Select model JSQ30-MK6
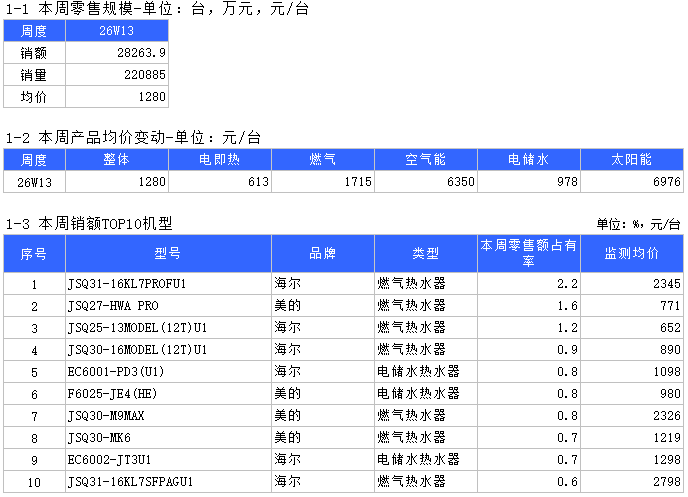This screenshot has height=497, width=688. coord(99,438)
